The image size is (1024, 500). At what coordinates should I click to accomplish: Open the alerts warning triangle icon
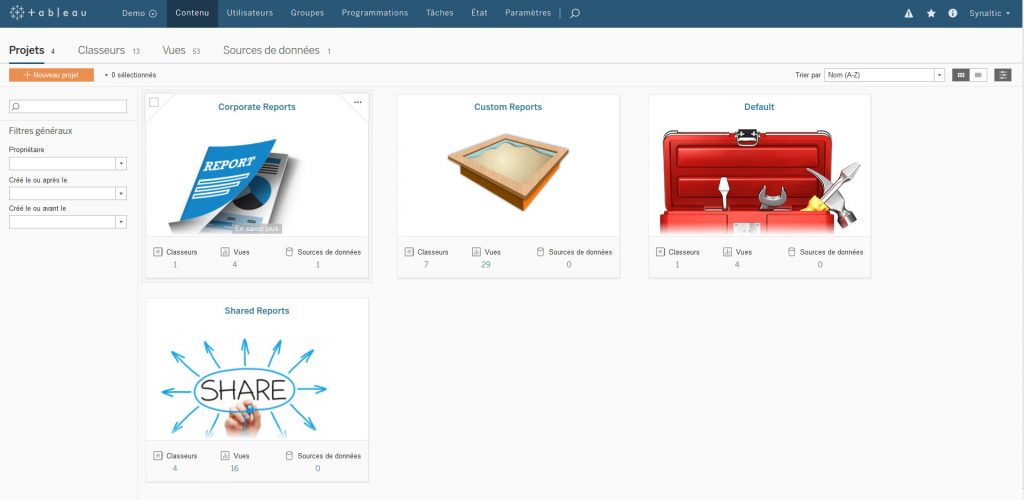908,13
